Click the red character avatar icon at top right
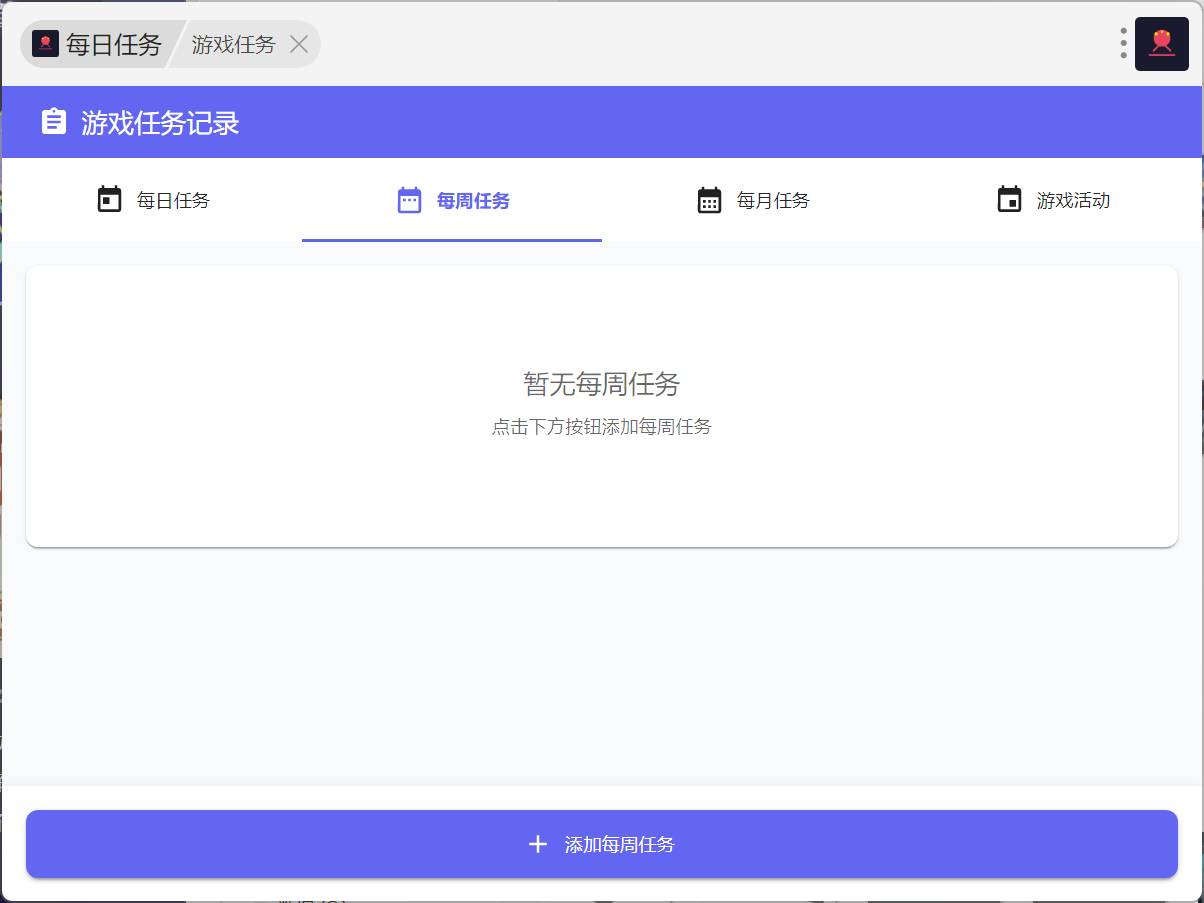 (x=1161, y=44)
